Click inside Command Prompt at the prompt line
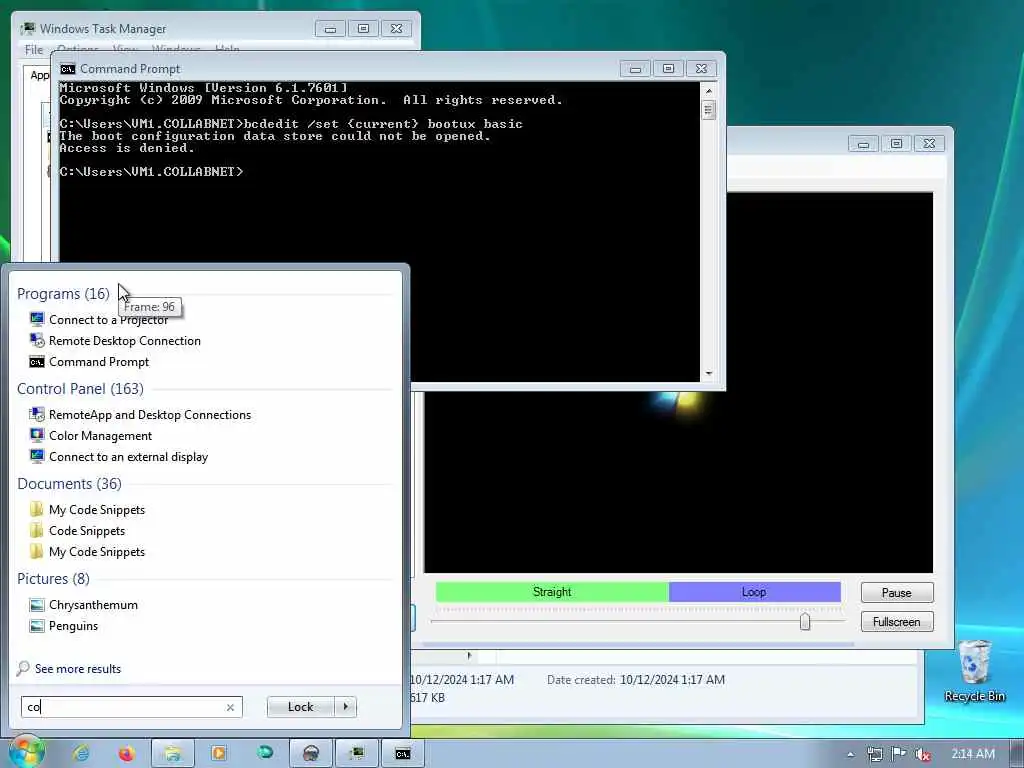 coord(151,172)
